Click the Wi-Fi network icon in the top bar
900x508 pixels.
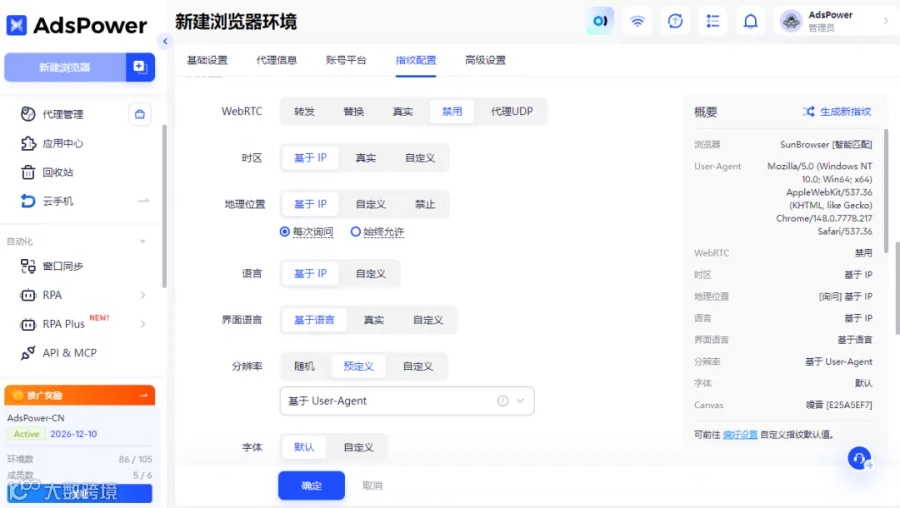click(637, 21)
